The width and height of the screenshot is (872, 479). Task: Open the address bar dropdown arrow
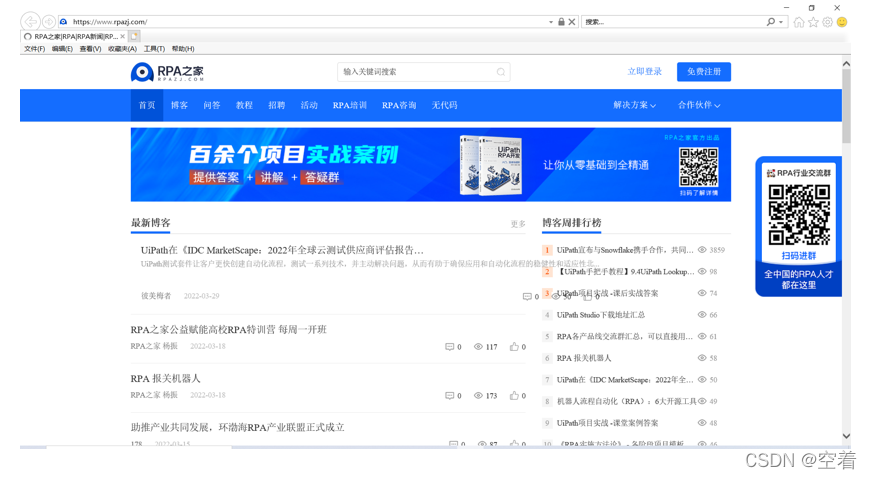point(551,22)
